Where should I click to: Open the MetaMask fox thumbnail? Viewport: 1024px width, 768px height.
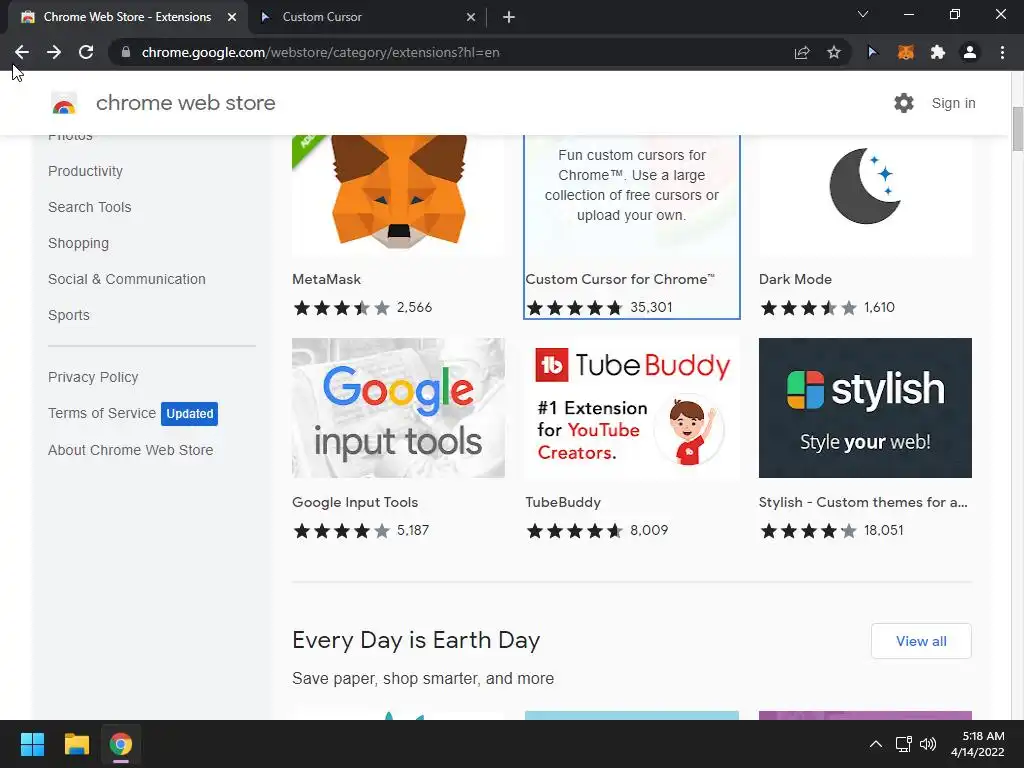[398, 195]
